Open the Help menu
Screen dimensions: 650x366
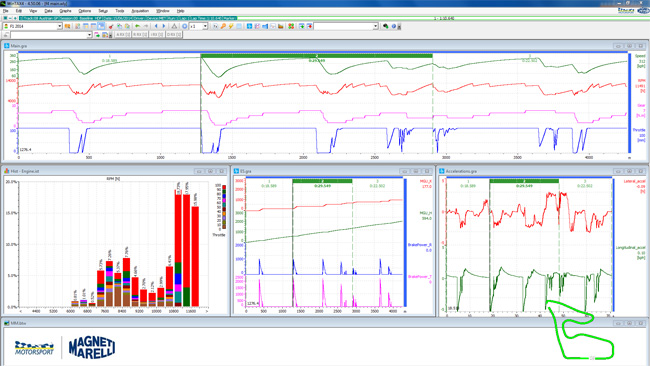tap(180, 11)
